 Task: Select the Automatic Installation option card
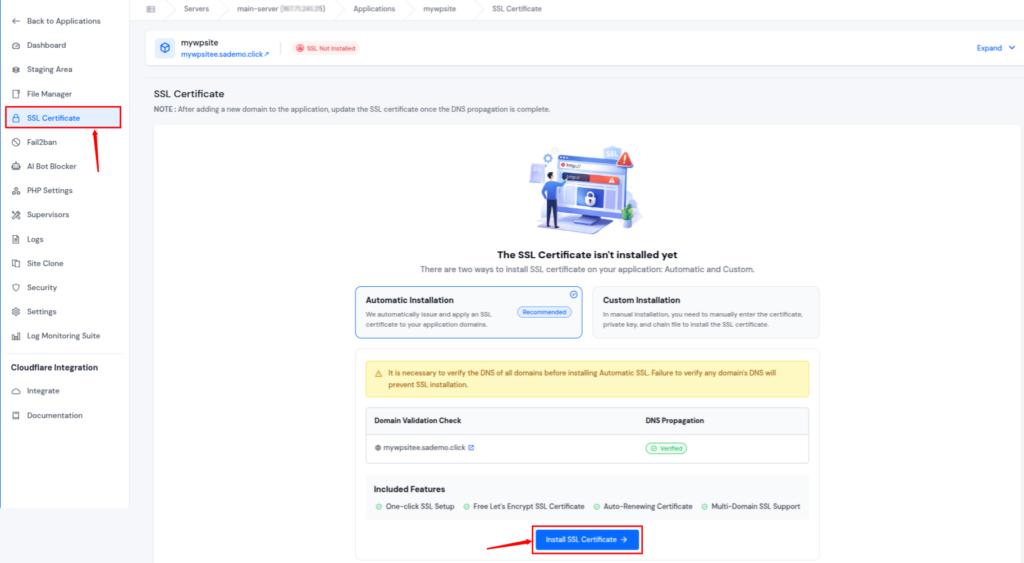click(468, 312)
